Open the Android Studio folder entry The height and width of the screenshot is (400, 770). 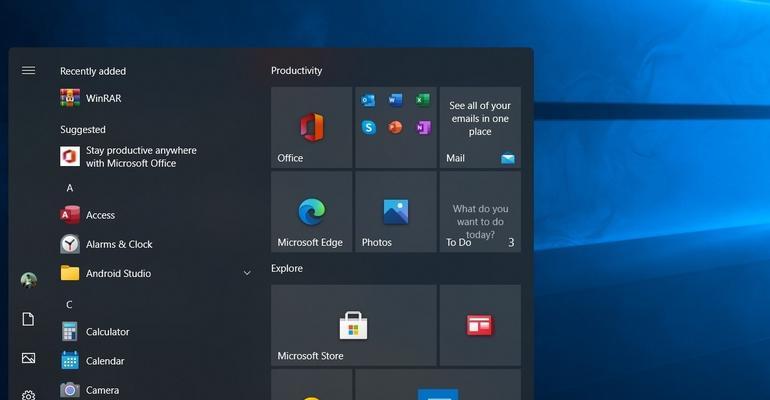click(157, 273)
